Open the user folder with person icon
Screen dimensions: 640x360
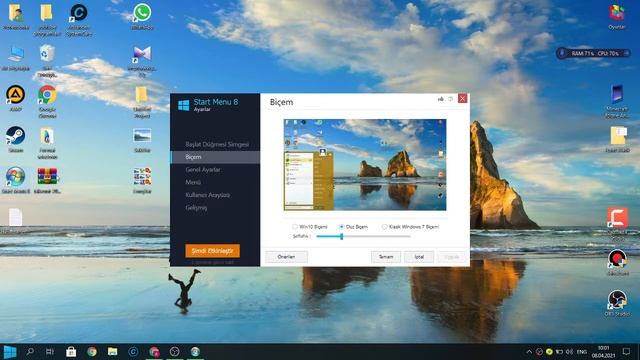16,17
